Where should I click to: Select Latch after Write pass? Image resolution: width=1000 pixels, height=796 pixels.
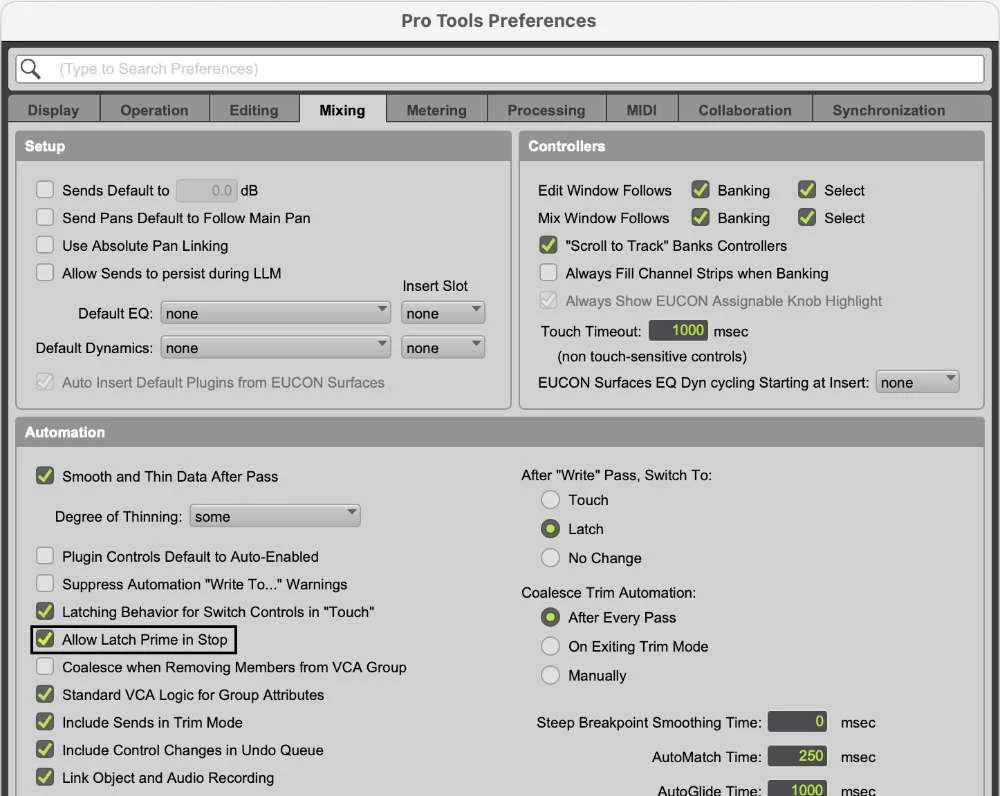550,529
